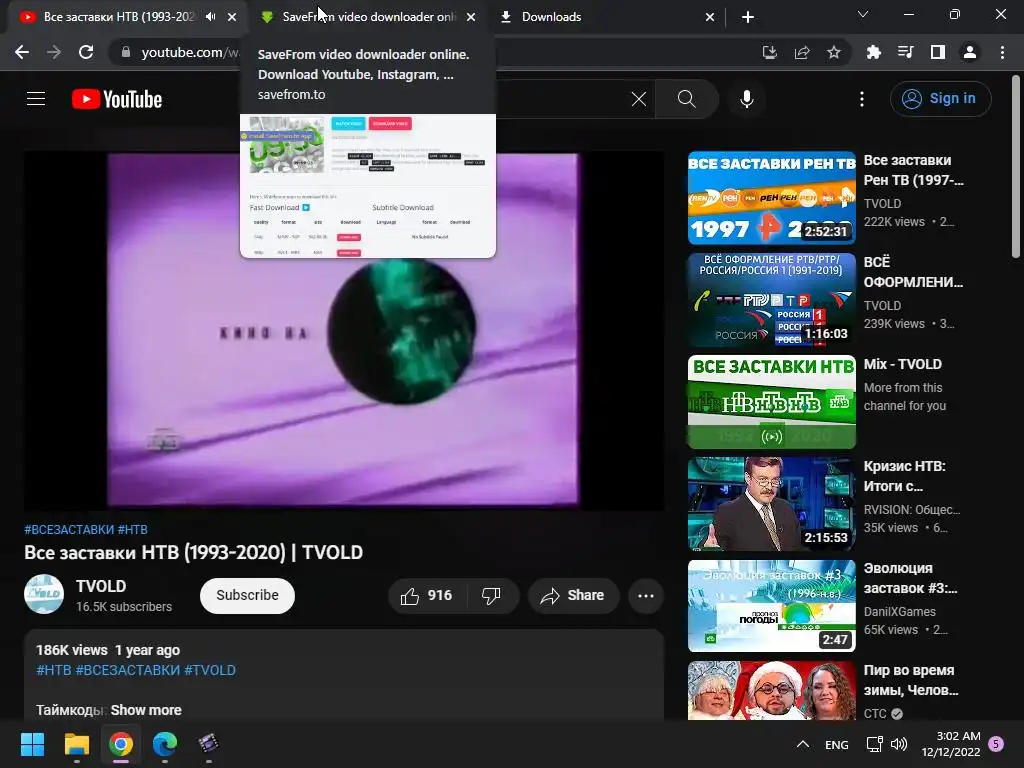Image resolution: width=1024 pixels, height=768 pixels.
Task: Open hashtag #ВСЕЗАСТАВКИ above the title
Action: (69, 530)
